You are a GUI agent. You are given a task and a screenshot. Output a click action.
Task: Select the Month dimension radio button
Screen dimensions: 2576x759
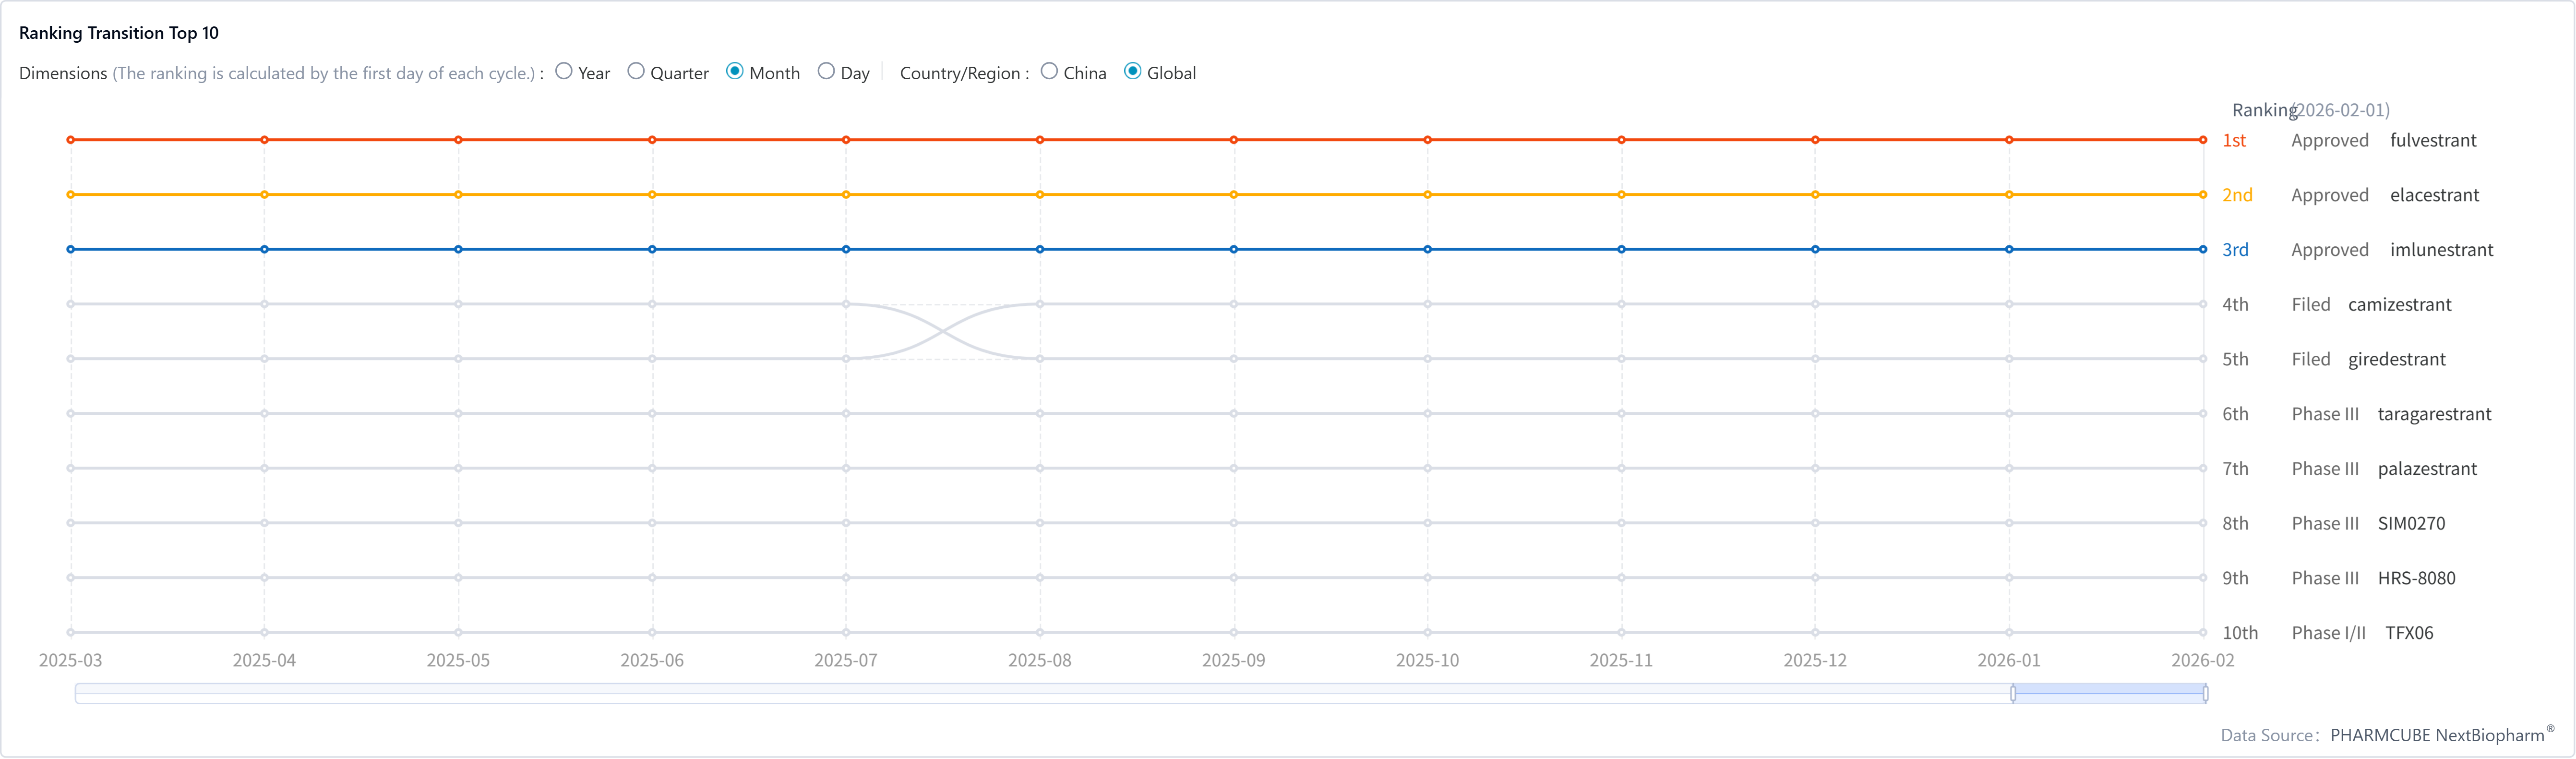coord(735,72)
